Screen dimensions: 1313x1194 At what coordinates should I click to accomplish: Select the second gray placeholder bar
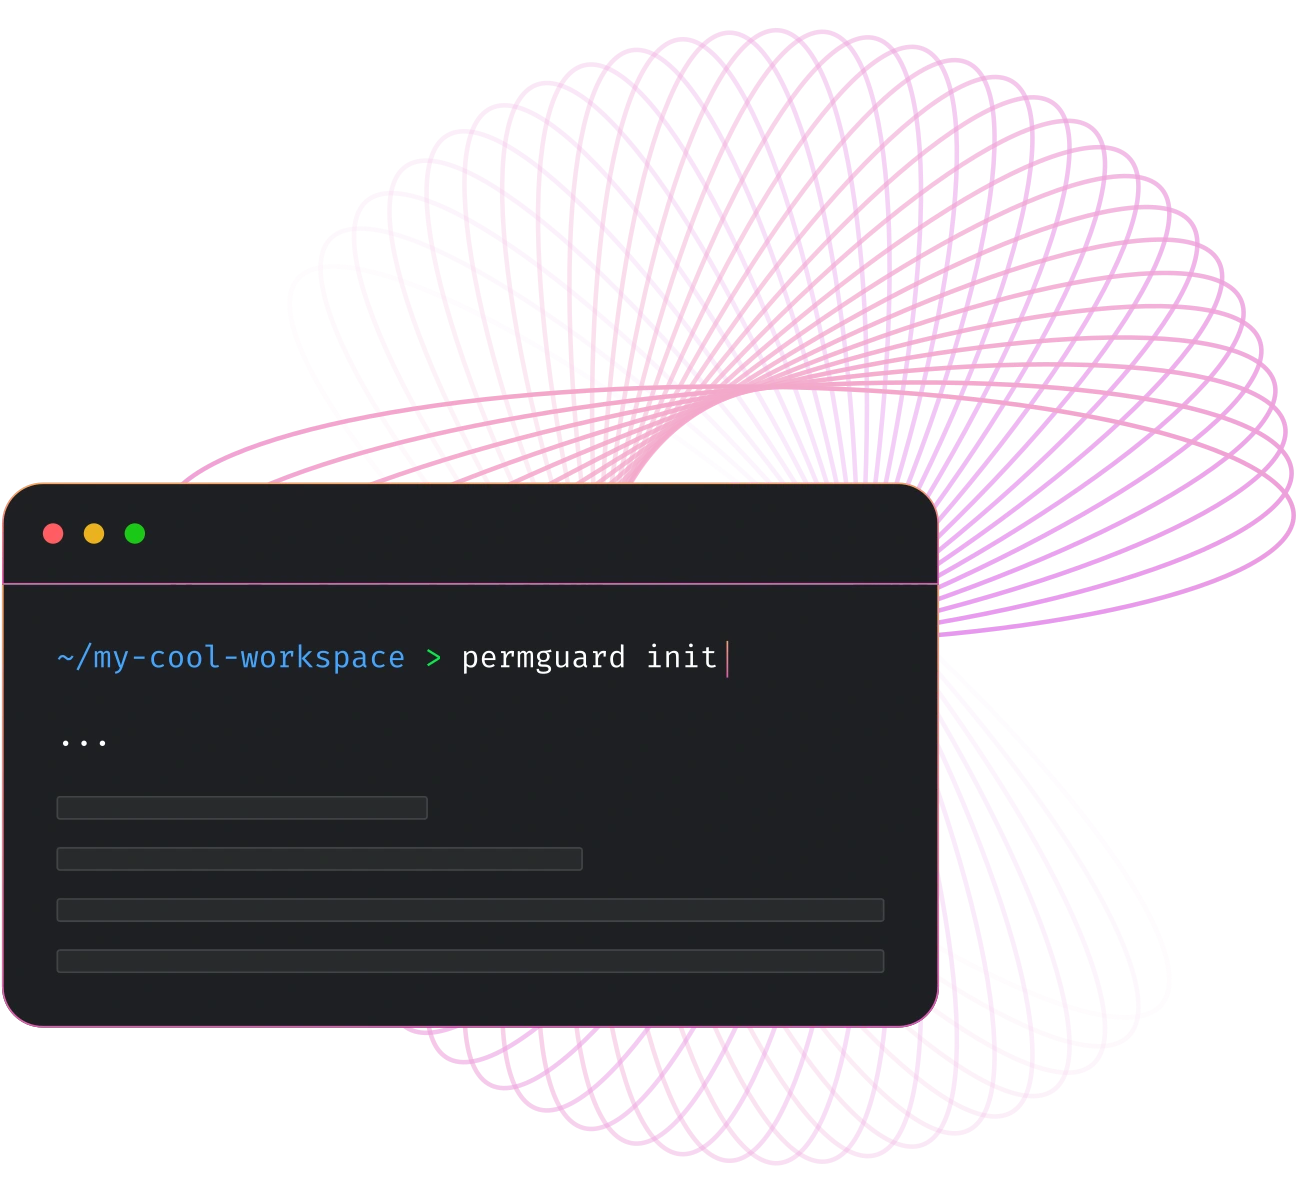(319, 859)
